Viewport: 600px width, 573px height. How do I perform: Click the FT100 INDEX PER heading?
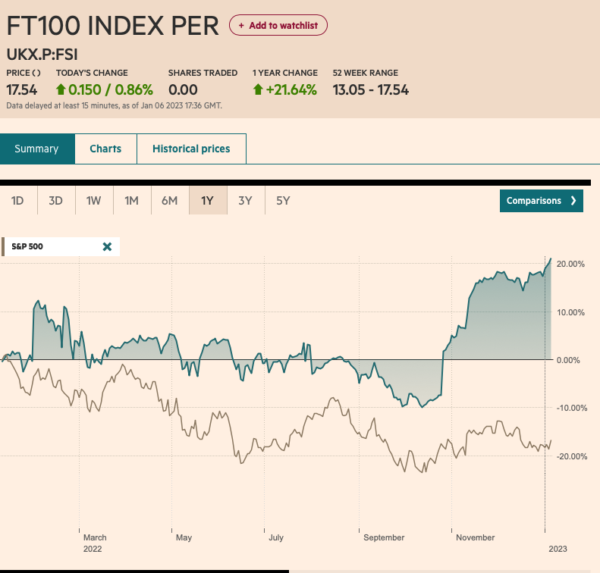(x=112, y=26)
